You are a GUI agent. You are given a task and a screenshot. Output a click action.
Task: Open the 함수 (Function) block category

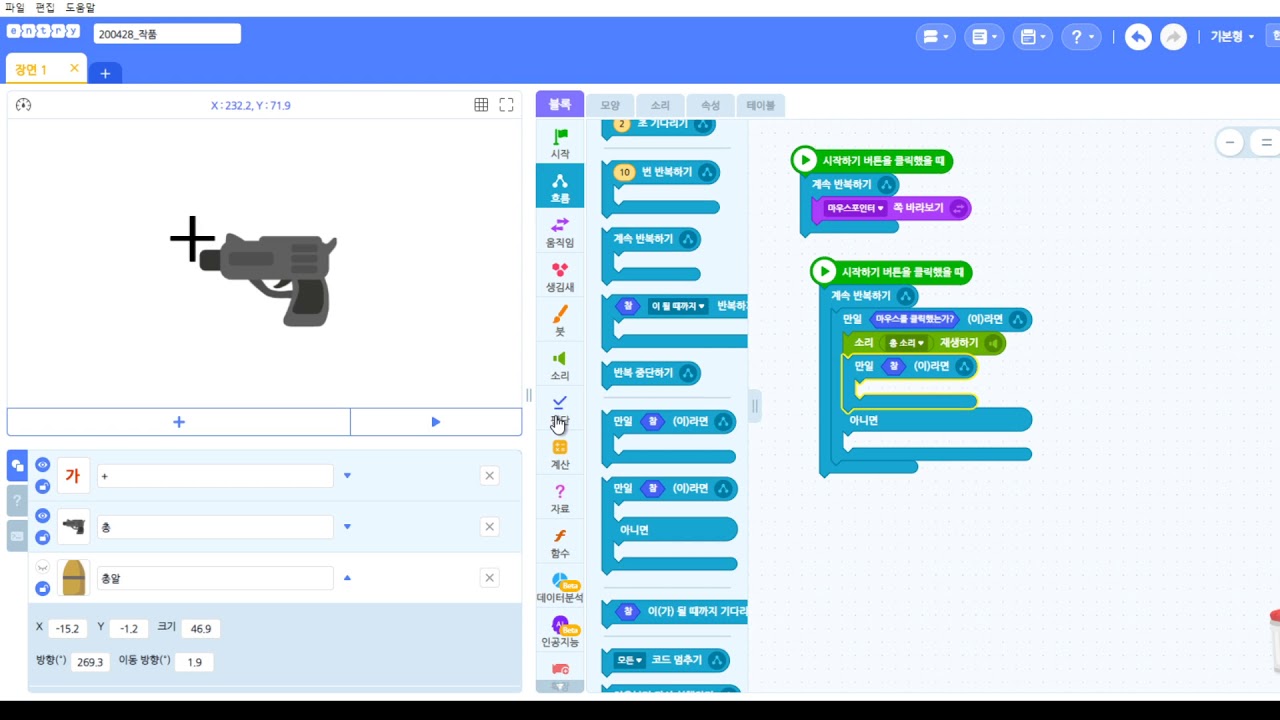pyautogui.click(x=560, y=543)
